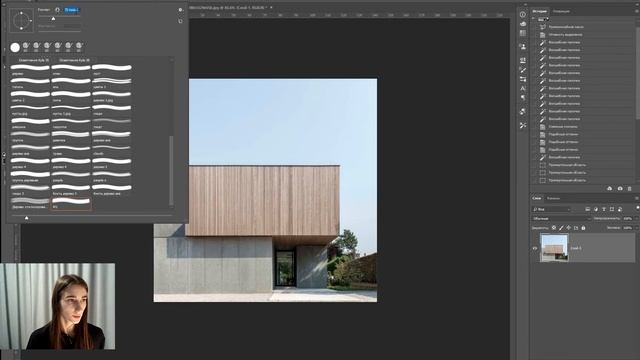Lock all padlock icon
This screenshot has width=640, height=360.
(x=583, y=228)
